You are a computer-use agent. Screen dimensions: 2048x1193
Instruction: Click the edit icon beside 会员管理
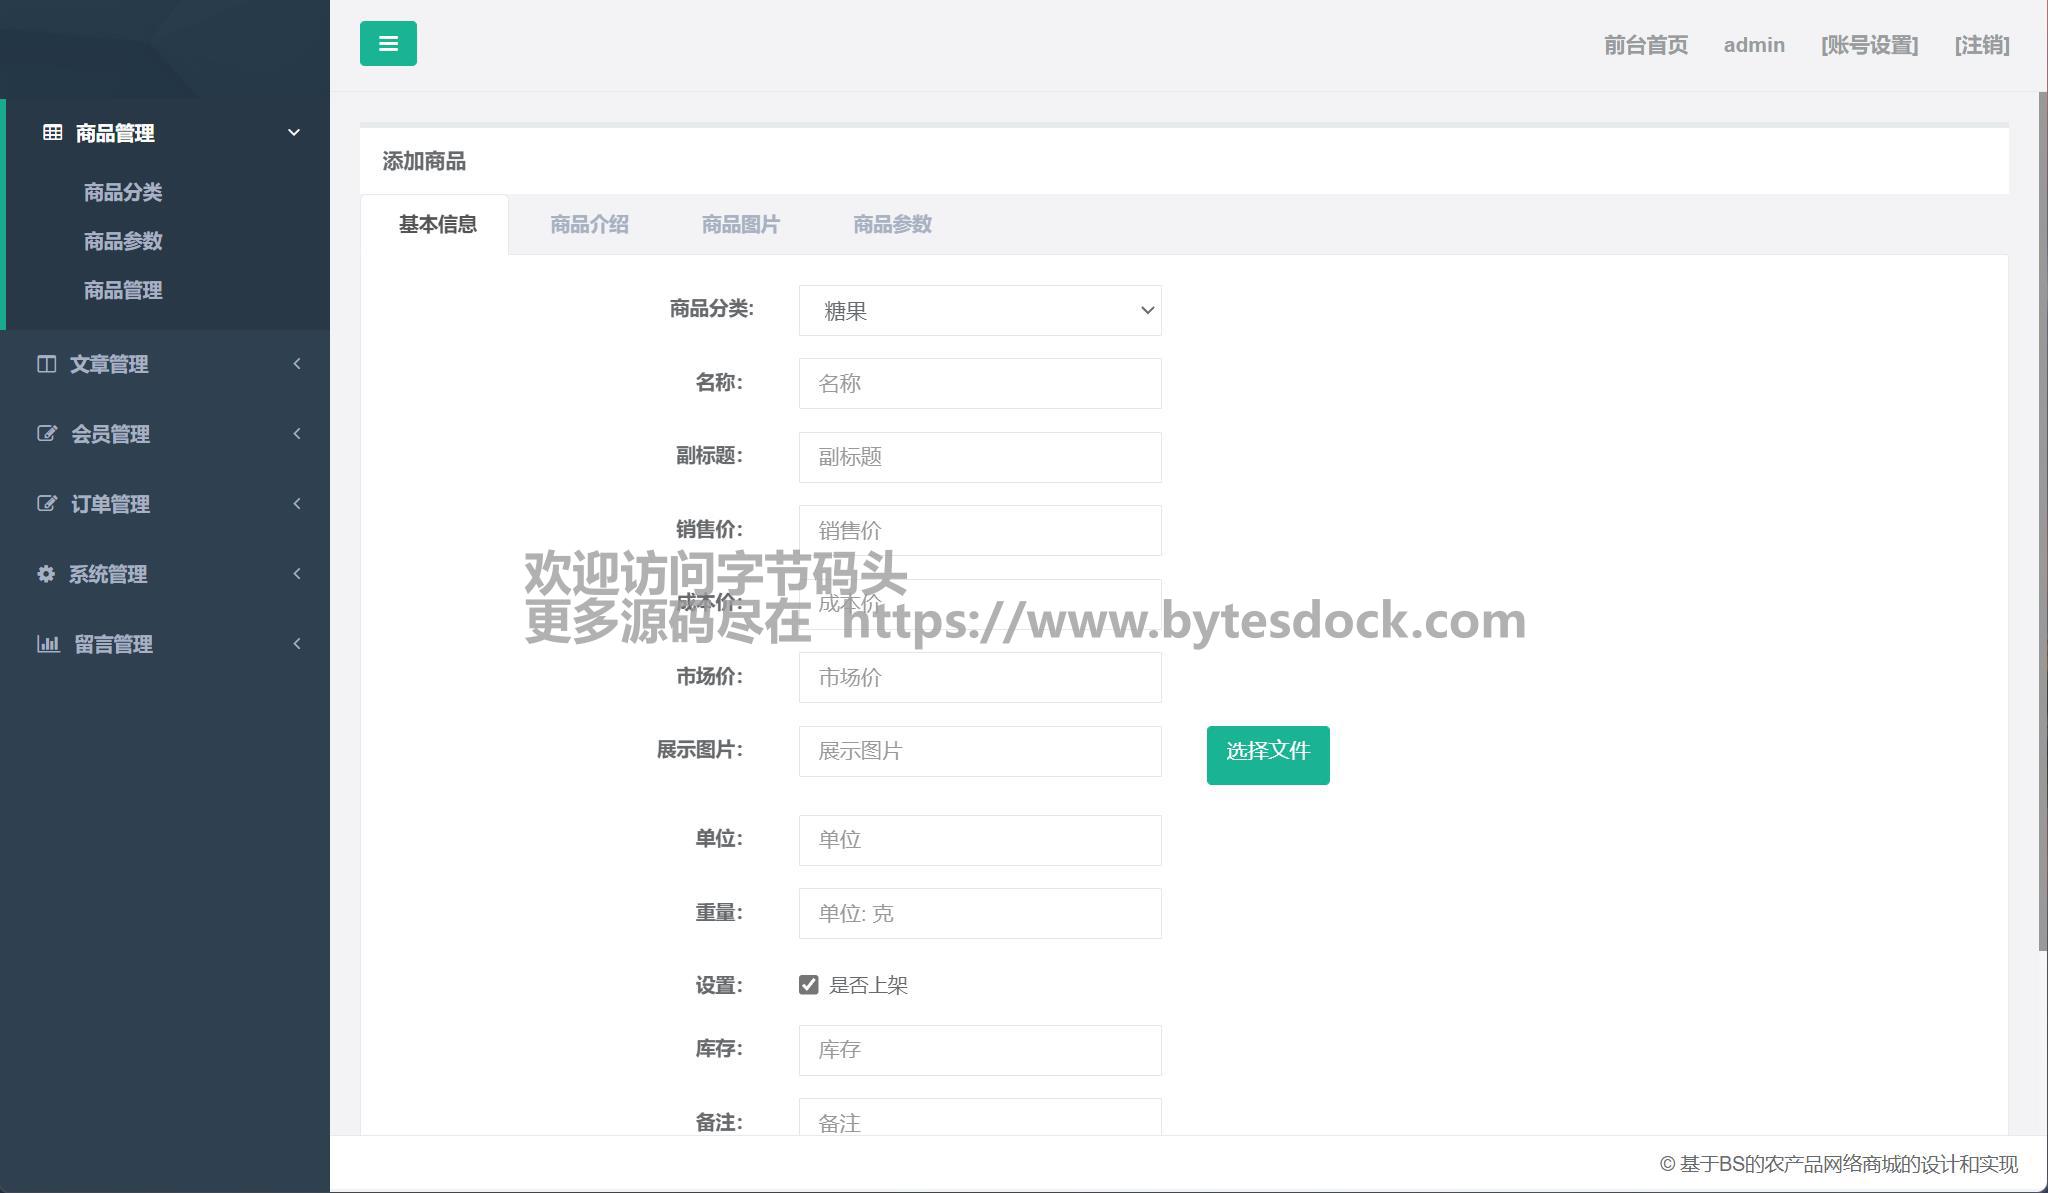(46, 433)
